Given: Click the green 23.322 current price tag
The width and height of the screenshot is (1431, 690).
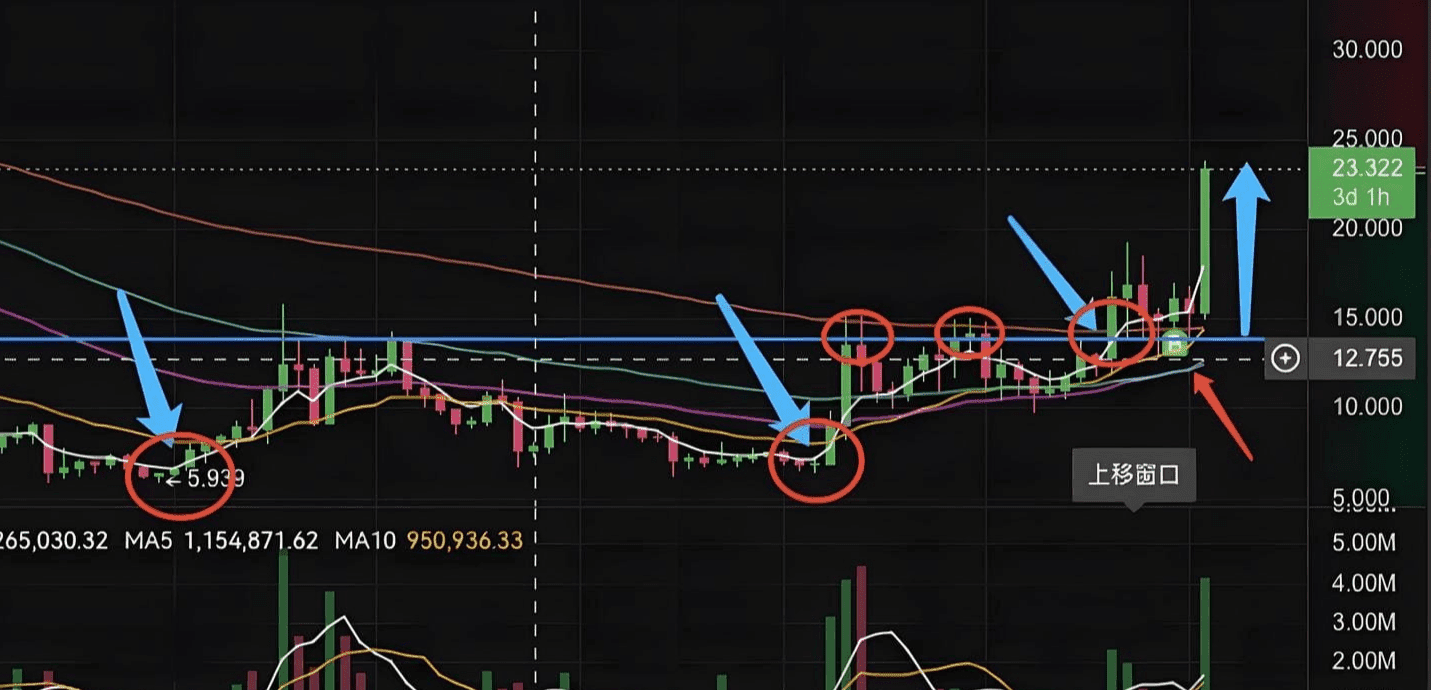Looking at the screenshot, I should [1362, 181].
